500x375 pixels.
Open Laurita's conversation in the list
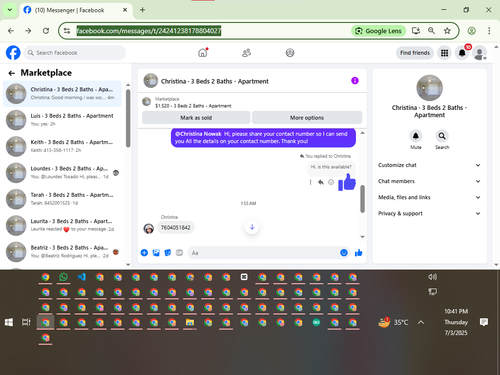click(62, 225)
